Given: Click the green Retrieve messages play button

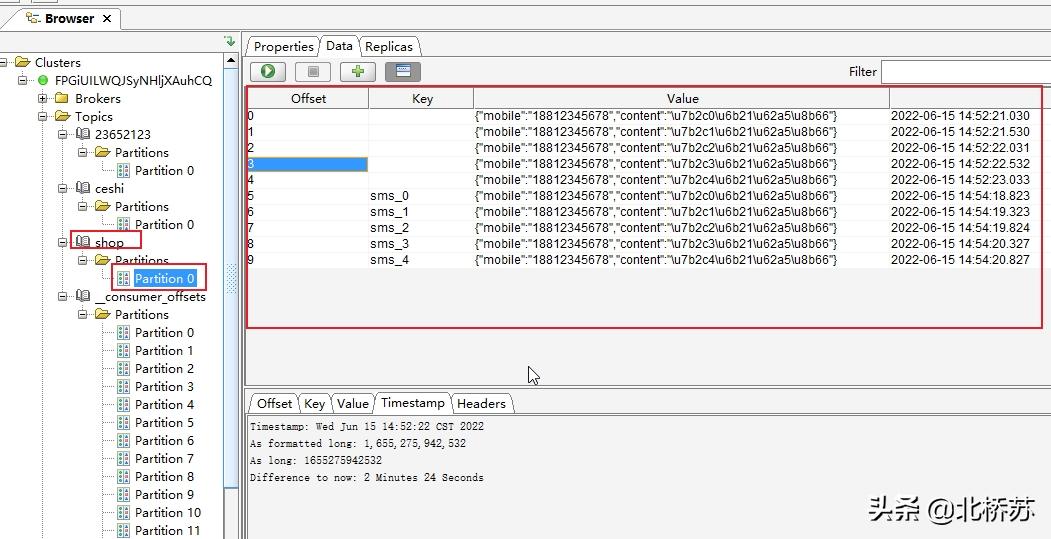Looking at the screenshot, I should pos(268,71).
